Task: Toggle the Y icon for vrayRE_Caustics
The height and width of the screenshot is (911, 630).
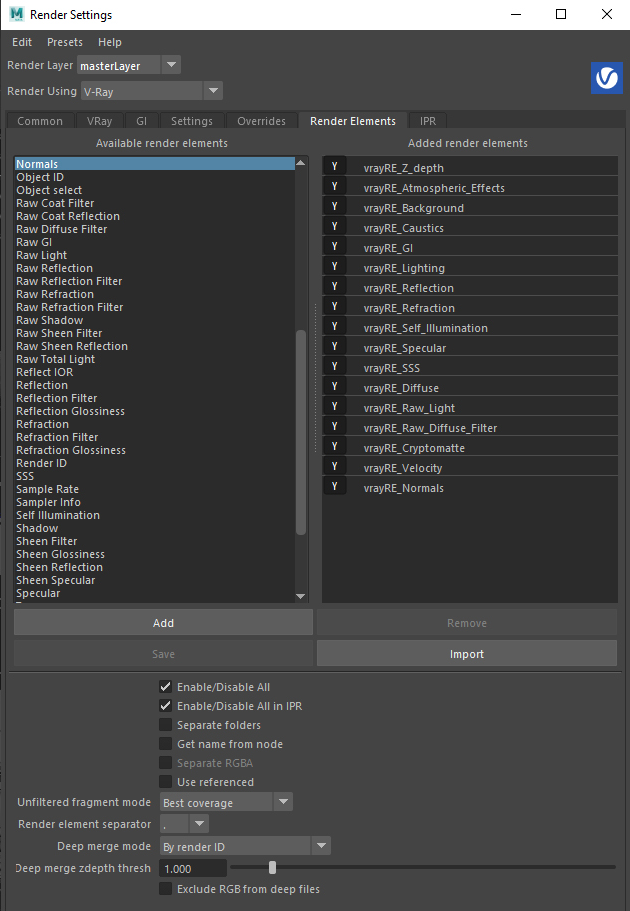Action: click(x=335, y=227)
